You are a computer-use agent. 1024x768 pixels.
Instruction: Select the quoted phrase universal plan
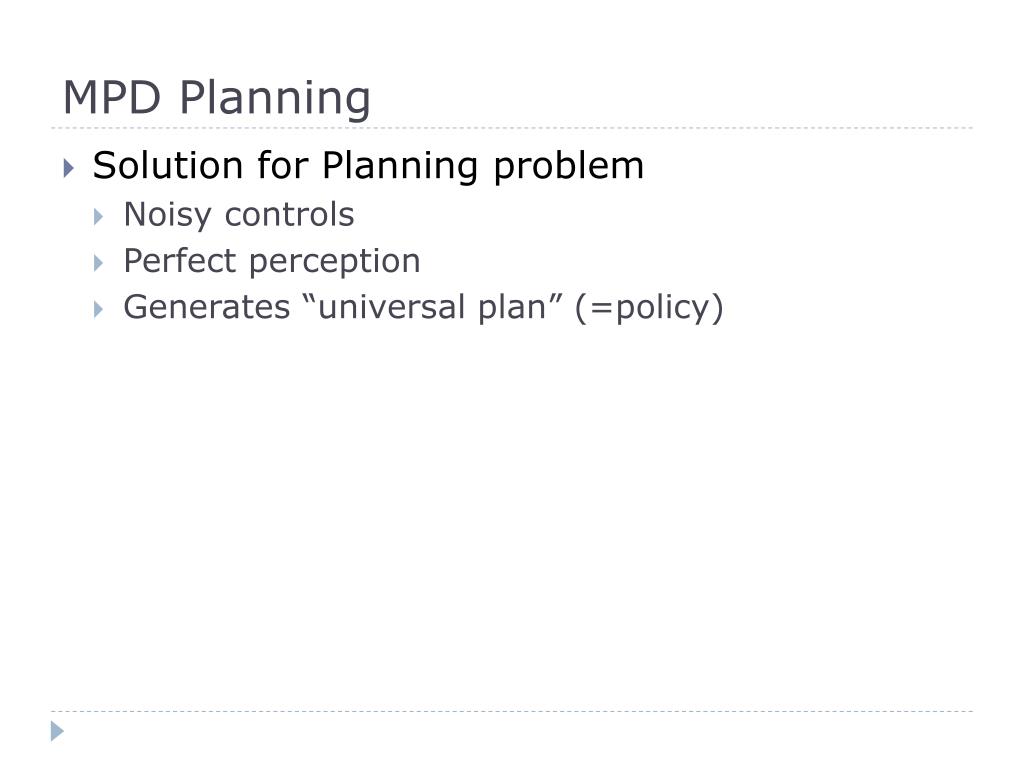[x=434, y=306]
